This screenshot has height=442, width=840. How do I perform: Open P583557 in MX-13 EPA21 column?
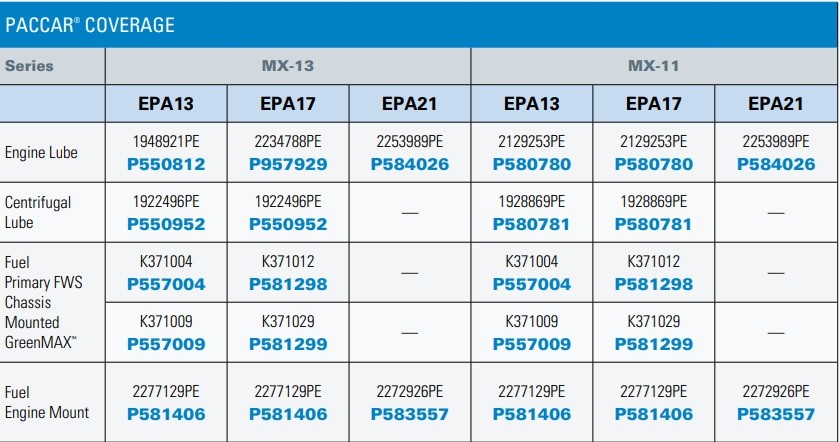coord(410,414)
